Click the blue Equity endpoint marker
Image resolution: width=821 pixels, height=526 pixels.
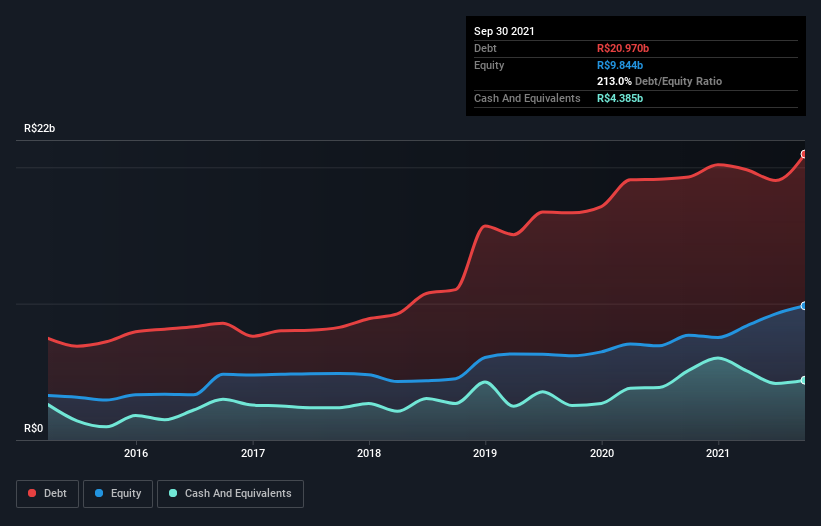coord(804,306)
